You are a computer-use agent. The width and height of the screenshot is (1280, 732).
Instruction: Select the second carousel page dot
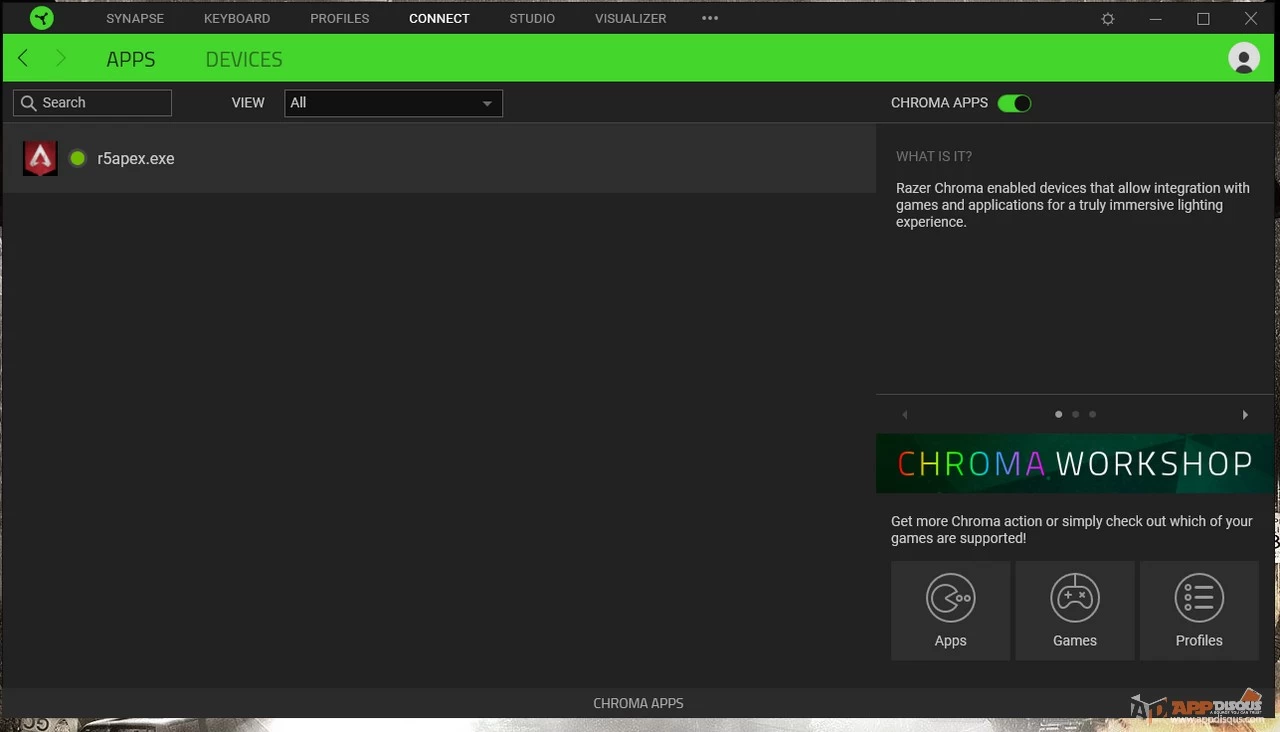point(1076,414)
